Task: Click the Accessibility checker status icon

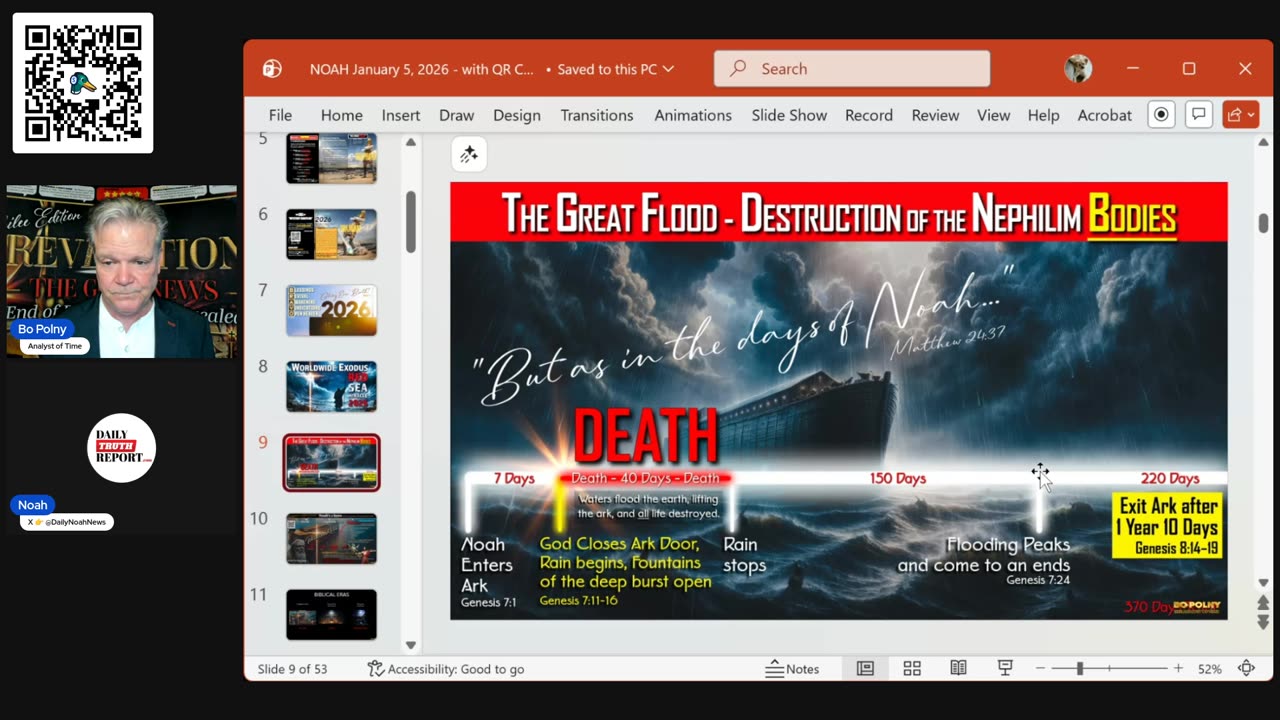Action: click(x=376, y=669)
